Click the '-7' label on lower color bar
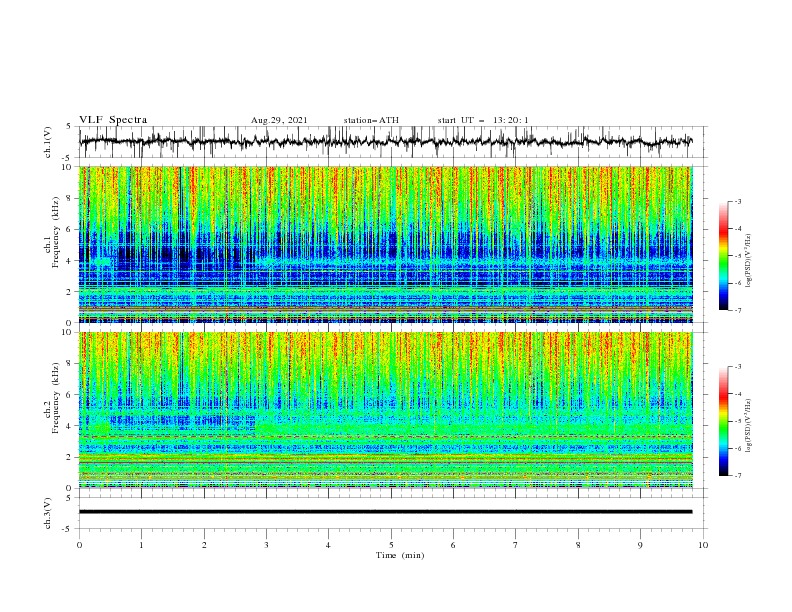 [x=737, y=476]
